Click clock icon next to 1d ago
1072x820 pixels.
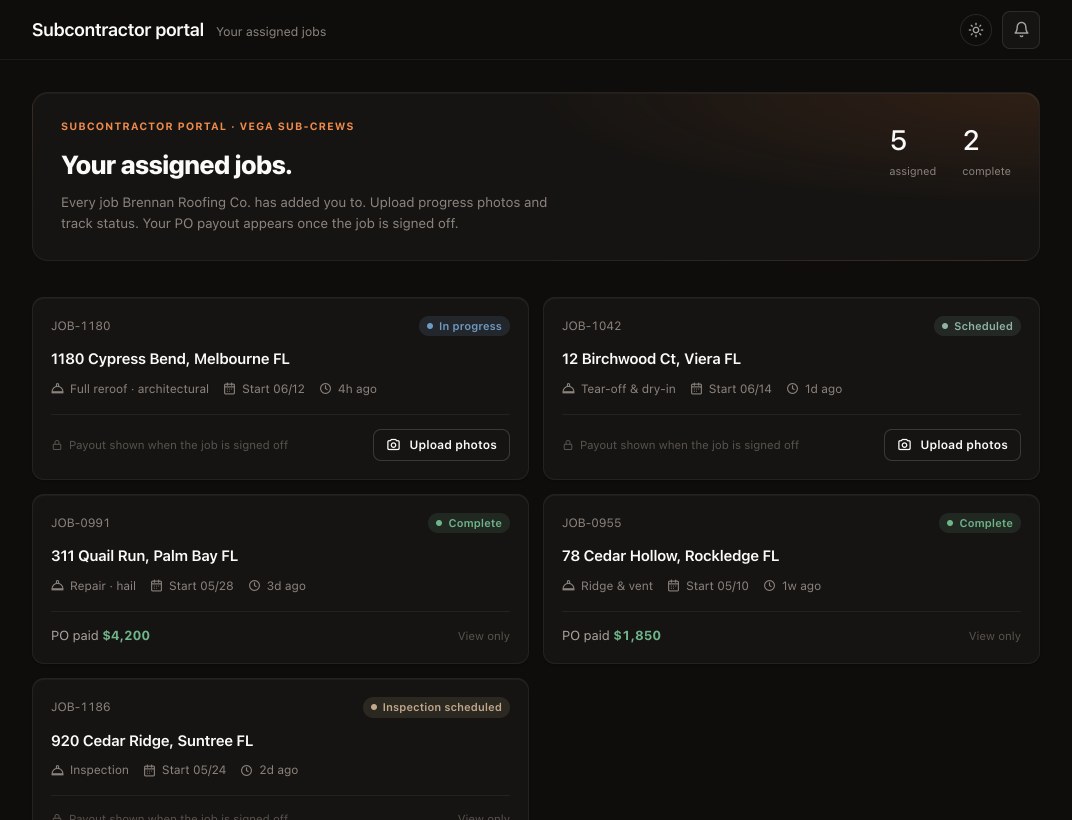coord(792,388)
